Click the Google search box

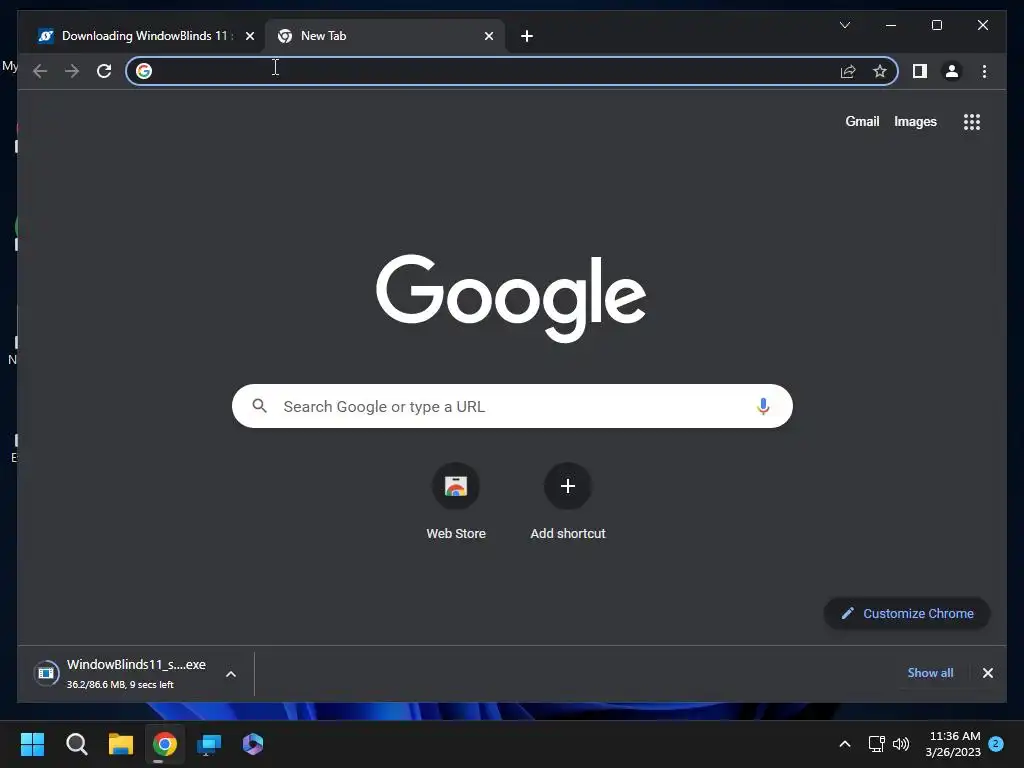click(x=512, y=406)
